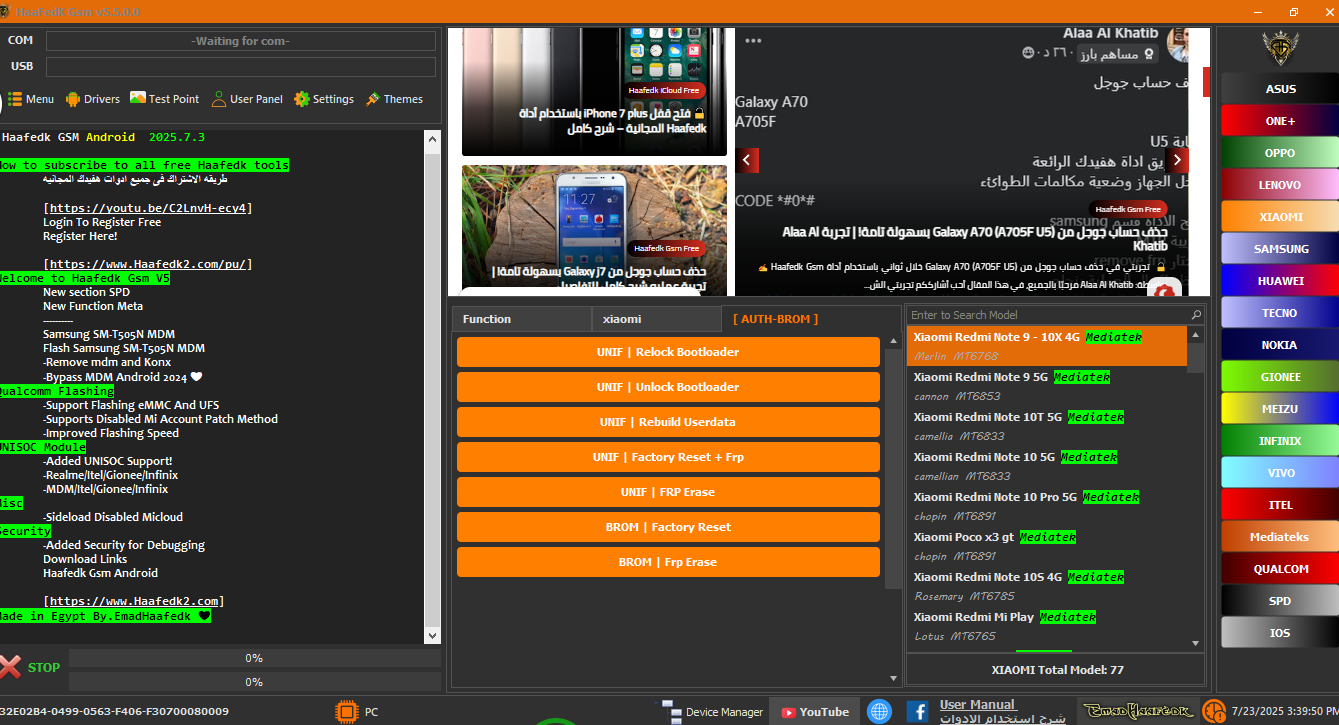
Task: Click the Facebook icon in status bar
Action: point(917,711)
